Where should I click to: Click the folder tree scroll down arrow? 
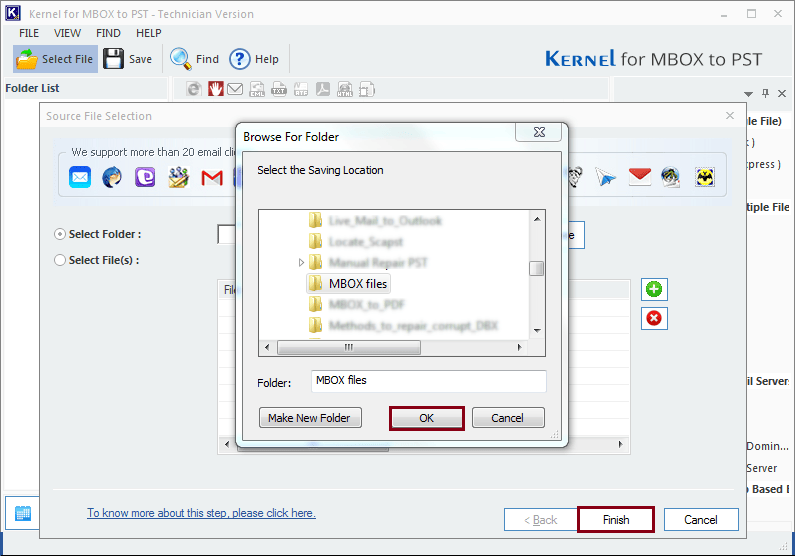(x=537, y=330)
